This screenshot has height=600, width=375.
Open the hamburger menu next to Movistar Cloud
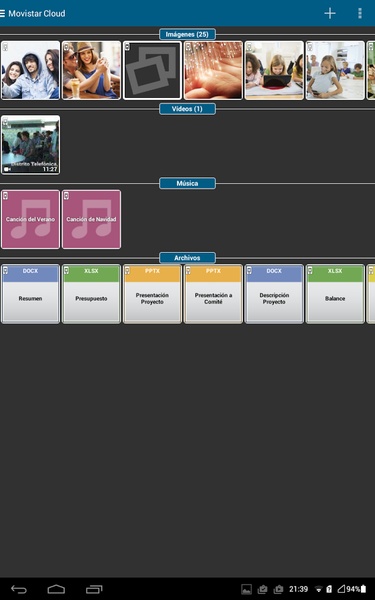click(x=2, y=13)
